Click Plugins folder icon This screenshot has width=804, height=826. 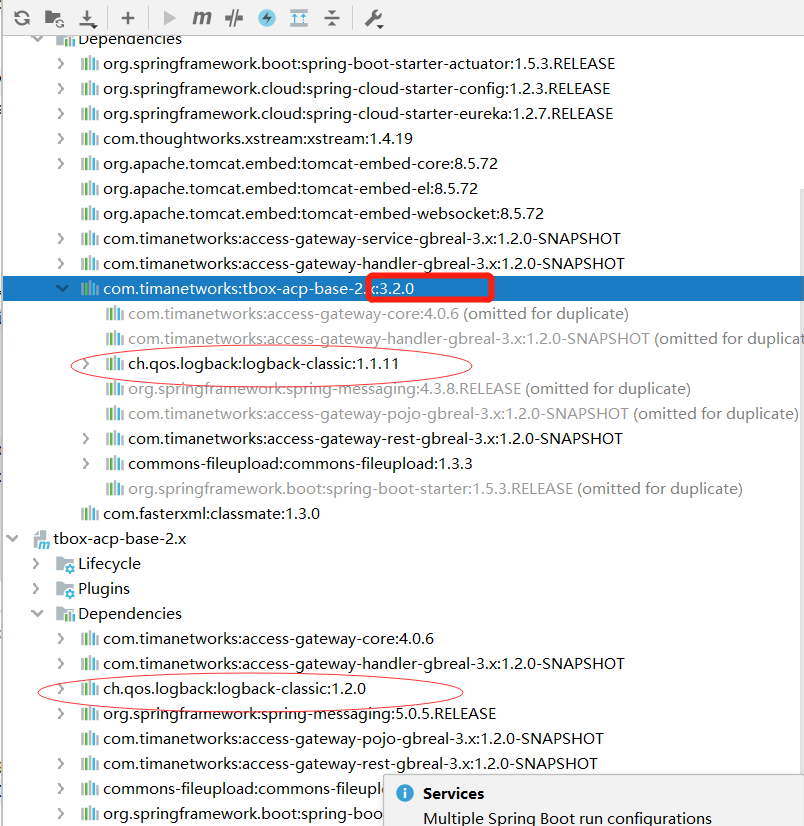pos(65,589)
